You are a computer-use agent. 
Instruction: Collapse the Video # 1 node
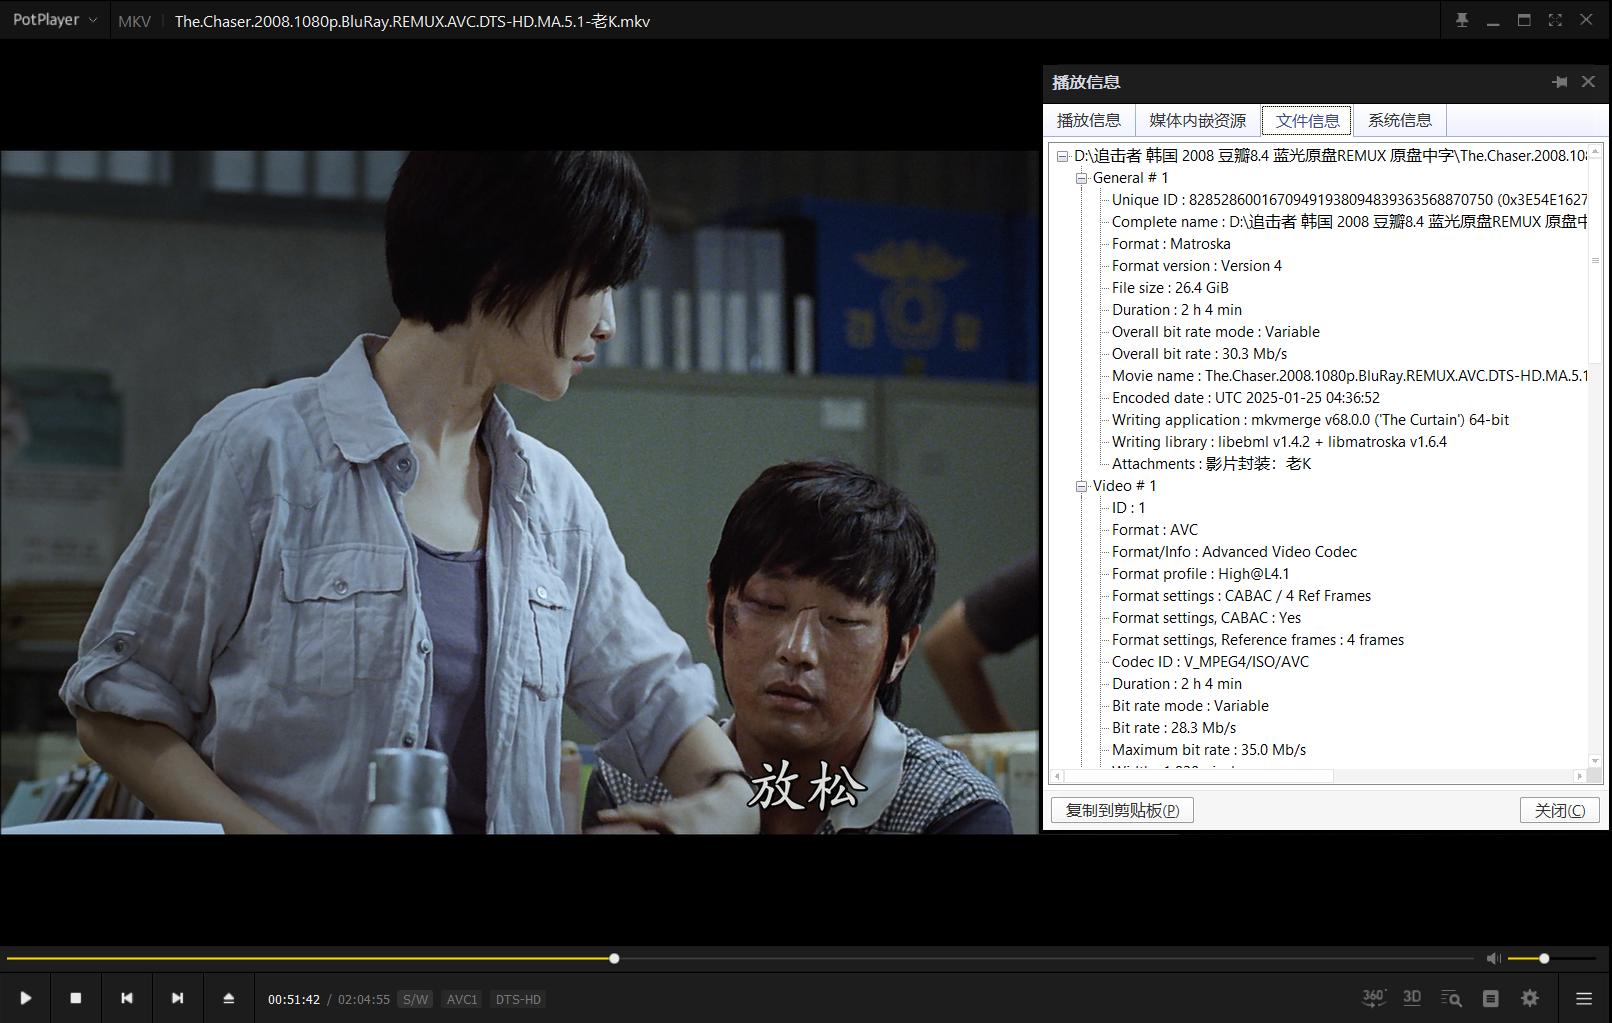click(x=1081, y=486)
